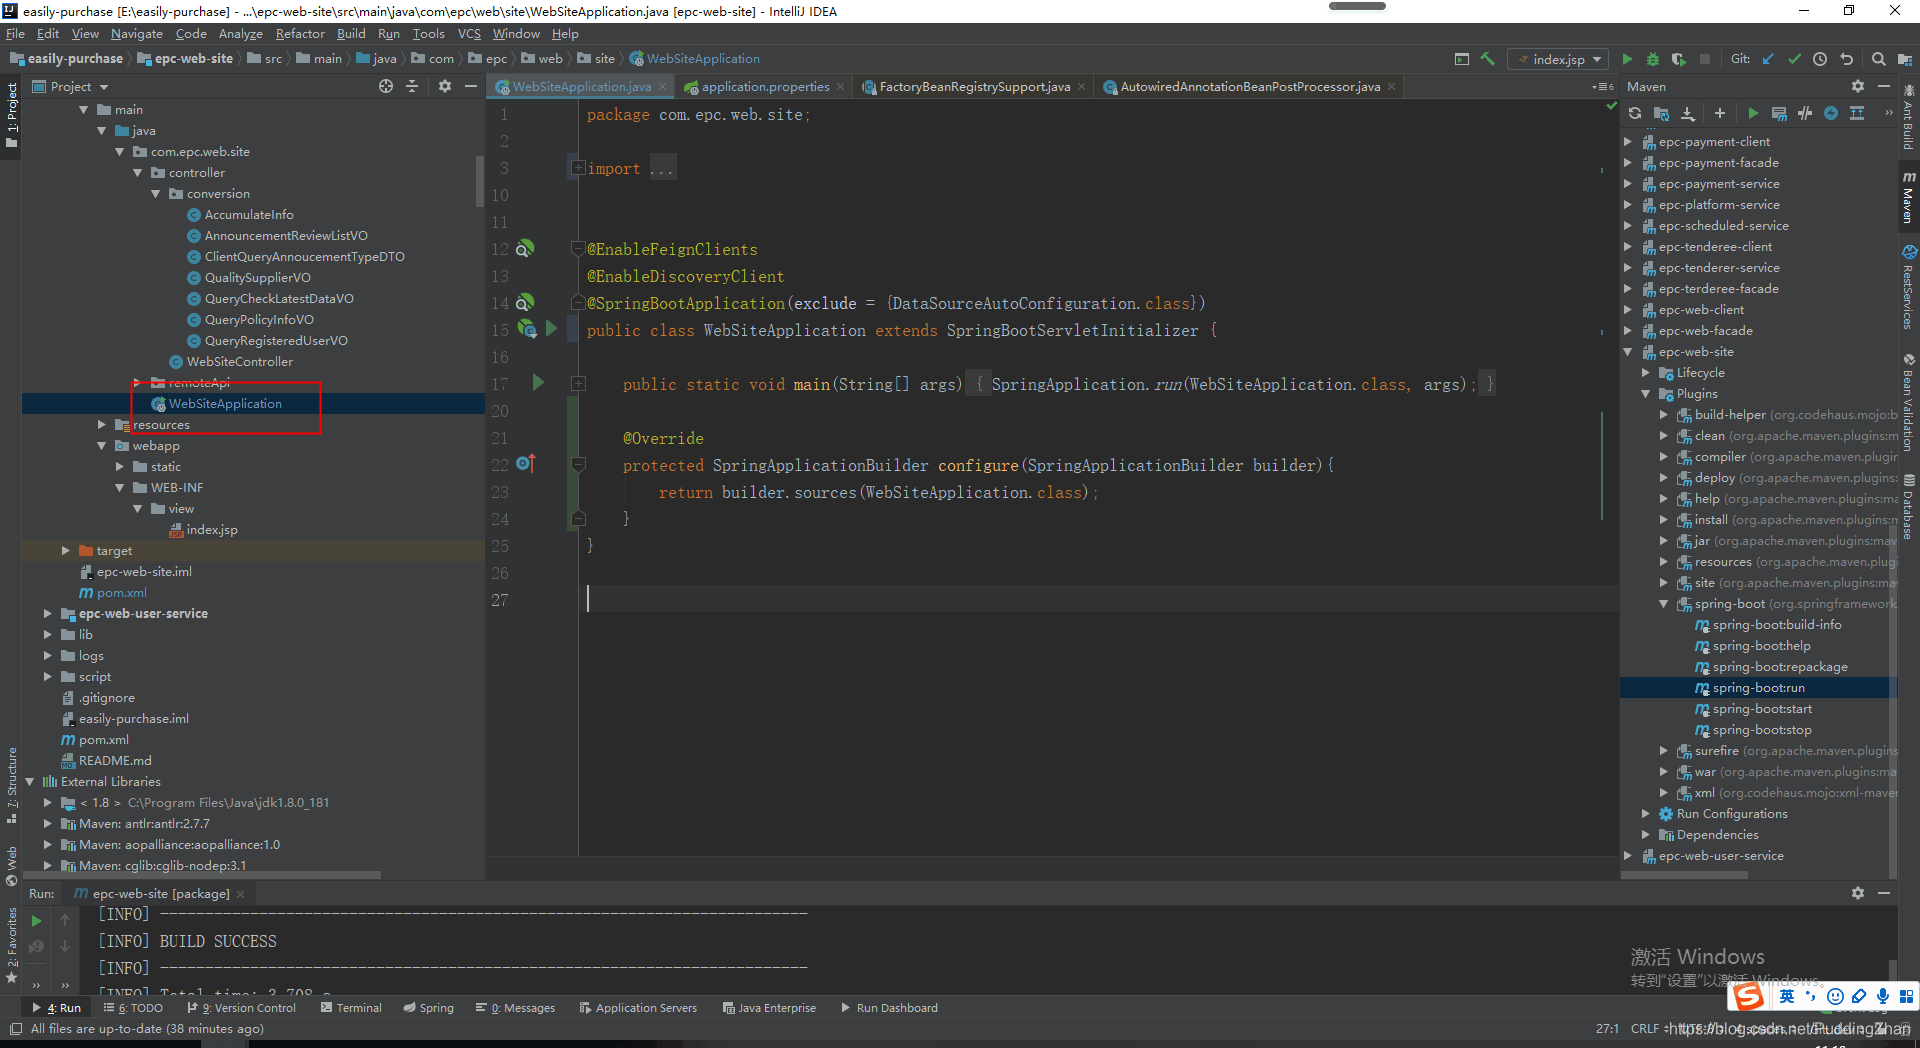Start debugging with the bug icon

(x=1653, y=59)
